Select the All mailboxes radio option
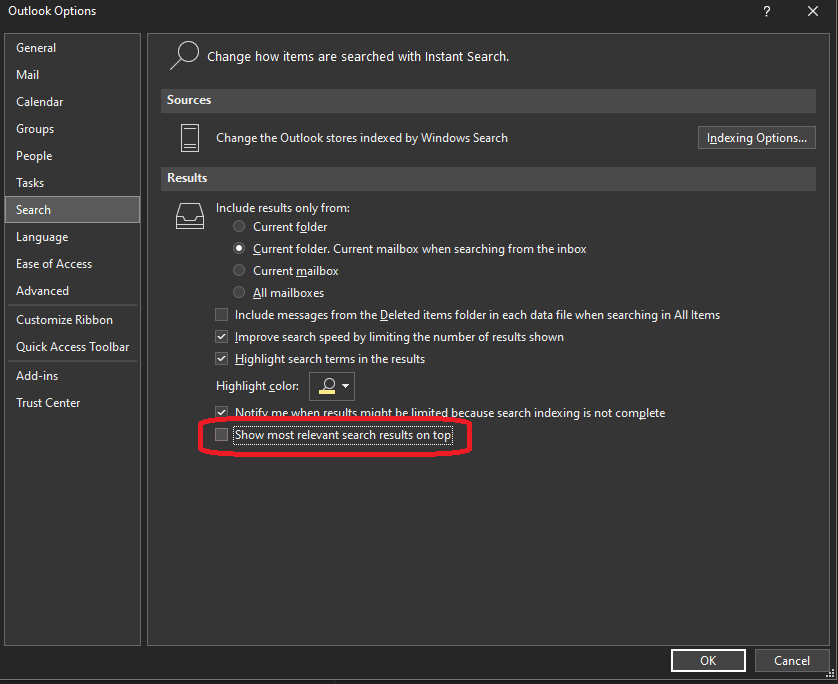Image resolution: width=838 pixels, height=684 pixels. pos(239,292)
